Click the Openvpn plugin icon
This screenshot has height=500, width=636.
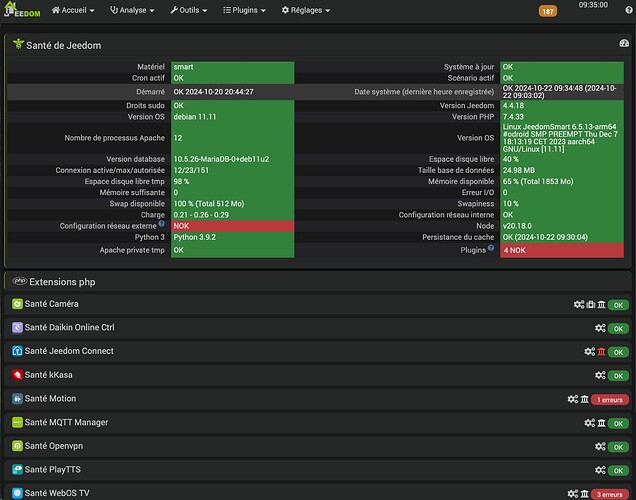[17, 446]
